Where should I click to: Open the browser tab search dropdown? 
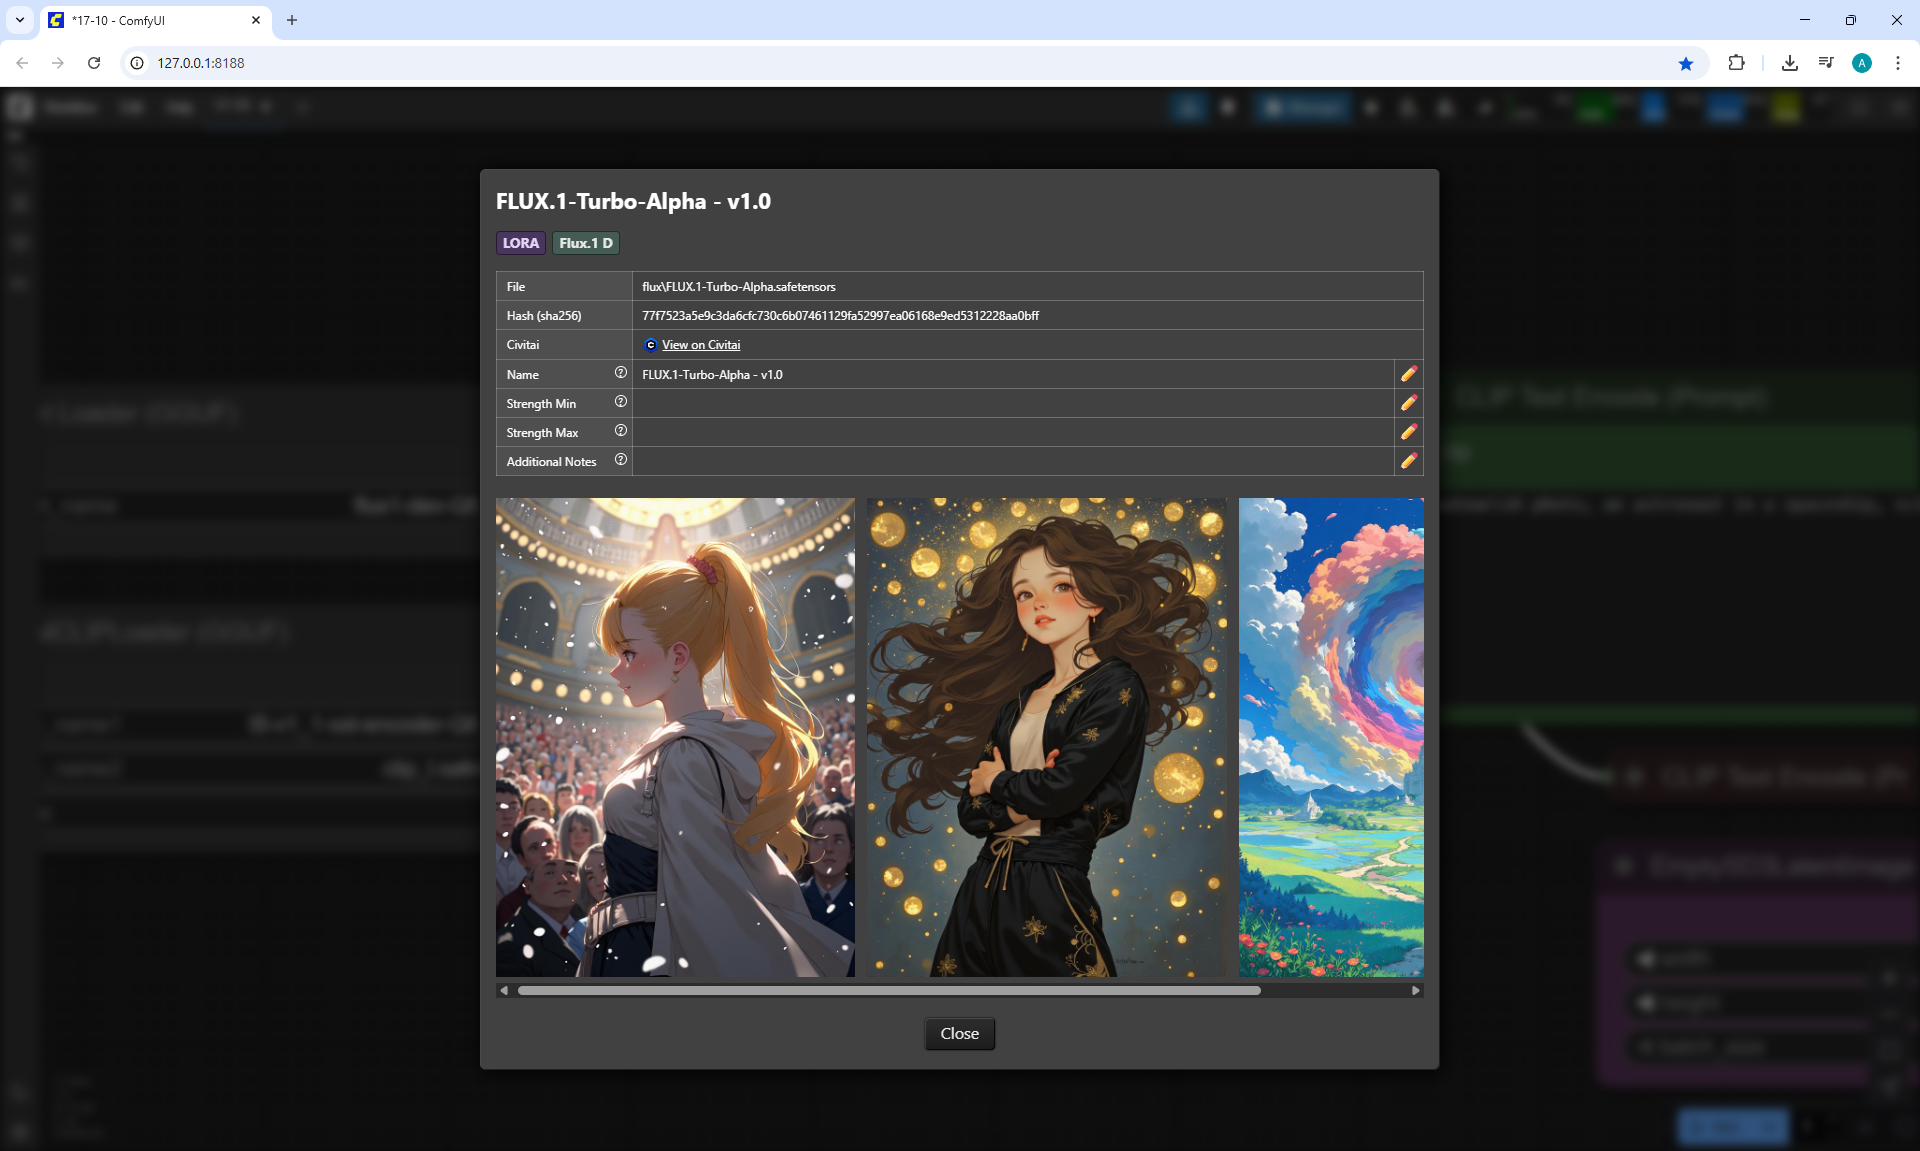[20, 20]
